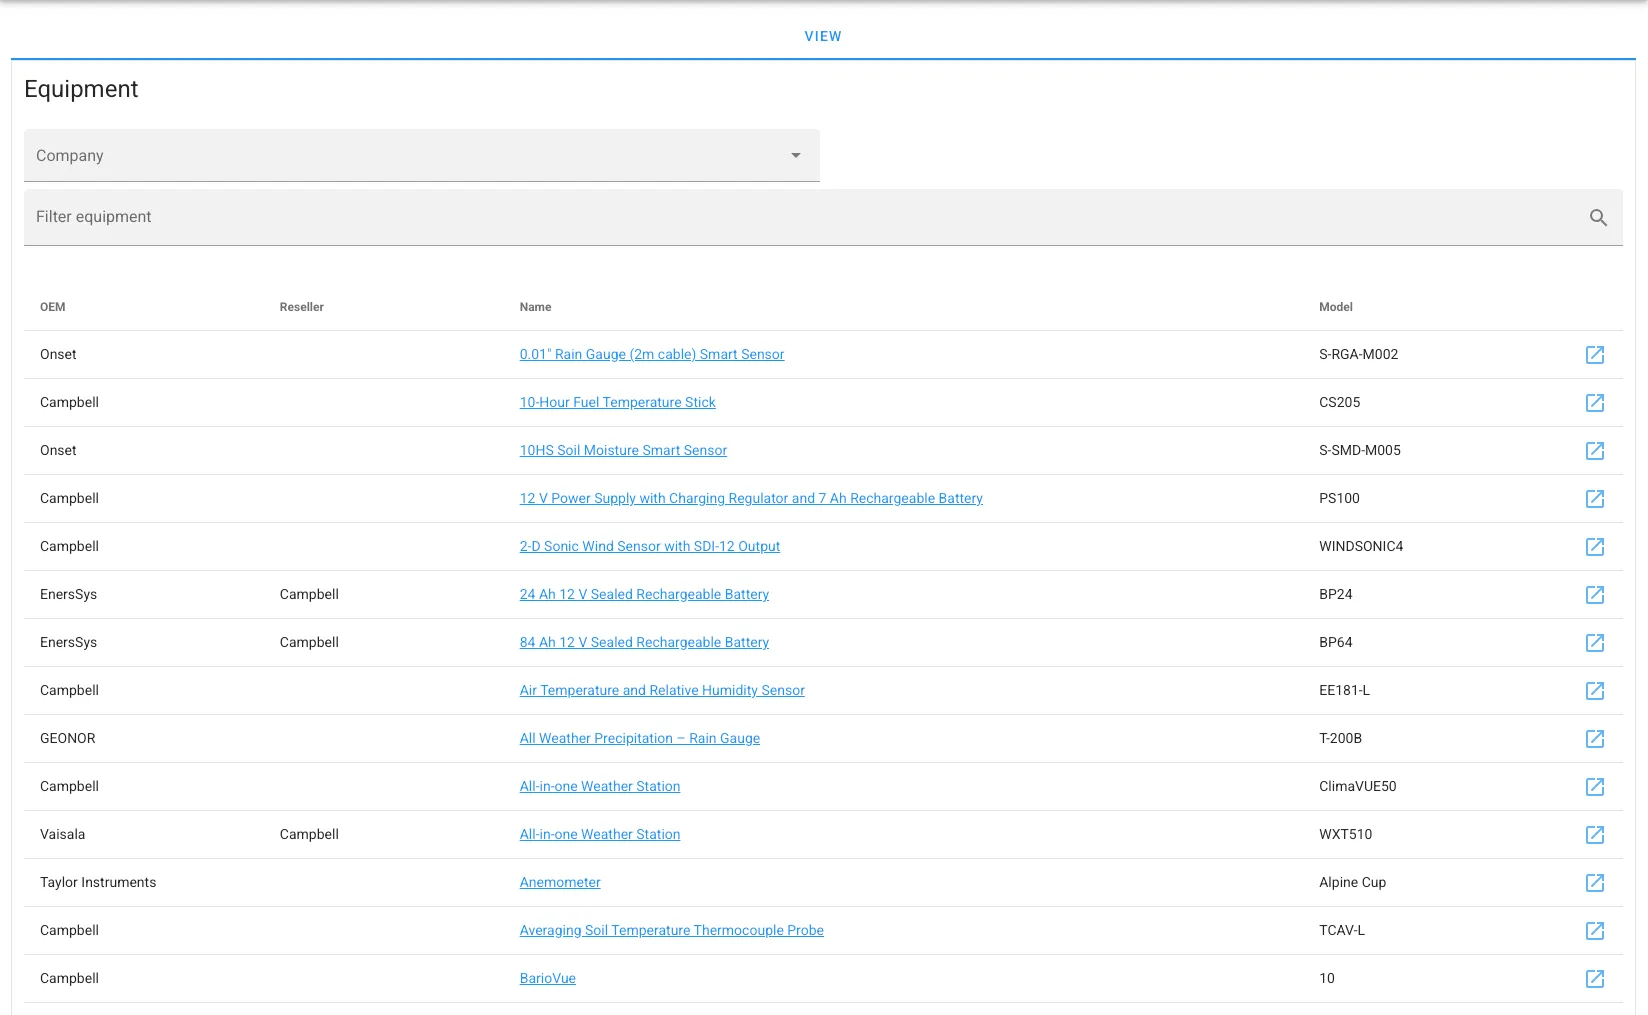This screenshot has height=1015, width=1648.
Task: Open external link icon for ClimaVUE50 row
Action: 1595,787
